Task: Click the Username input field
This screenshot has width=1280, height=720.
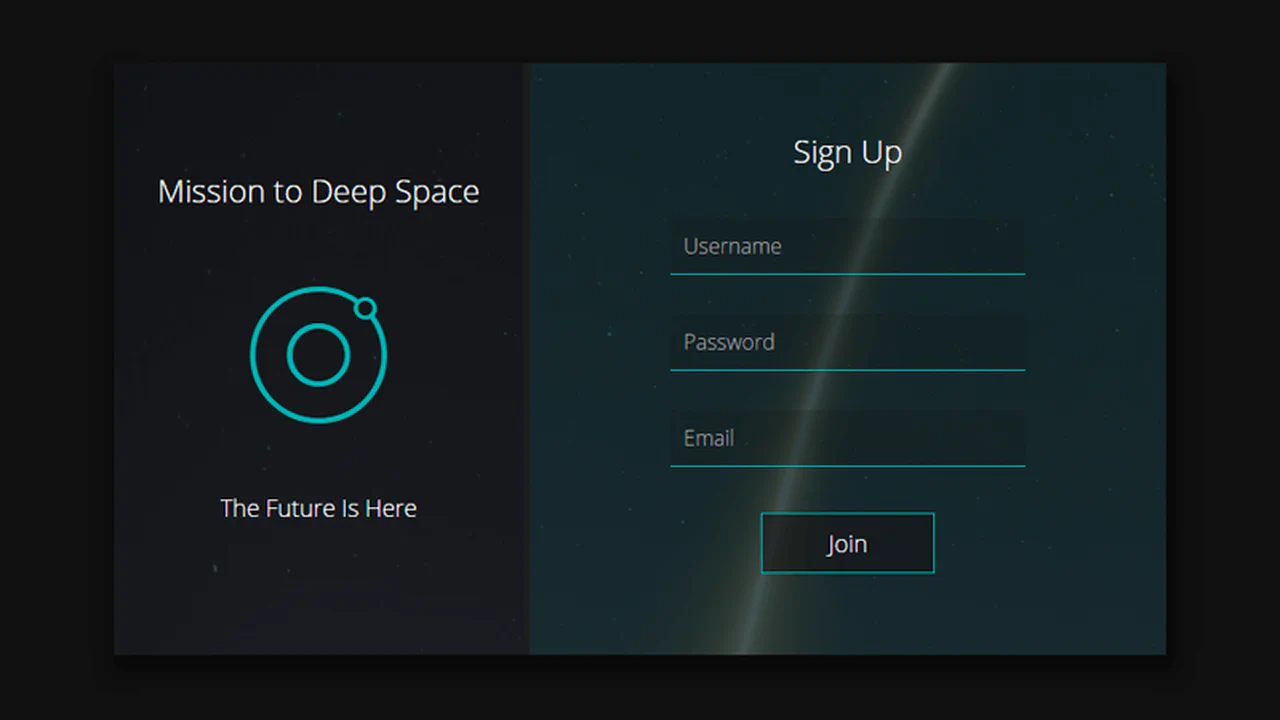Action: (x=847, y=247)
